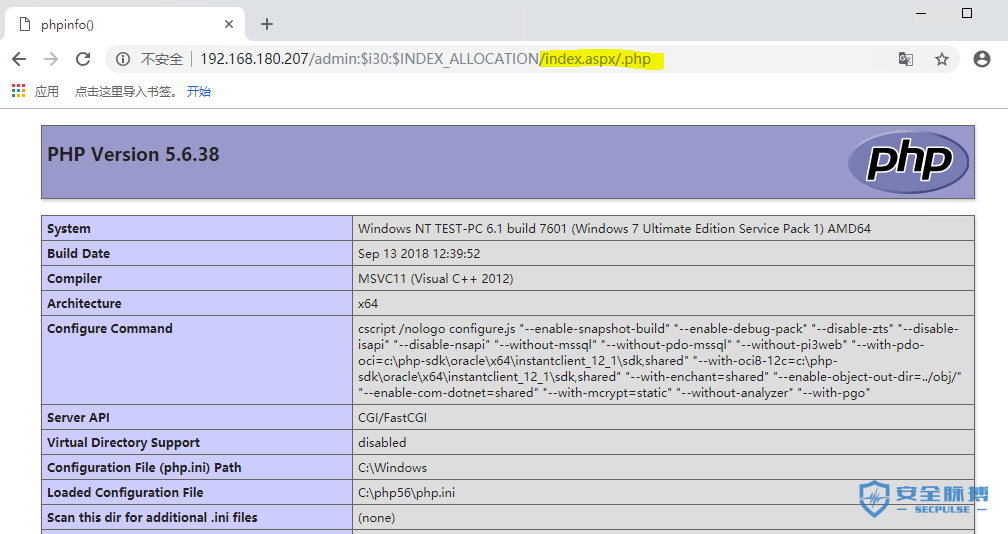Select the PHP Version 5.6.38 heading
This screenshot has width=1008, height=534.
pos(133,154)
